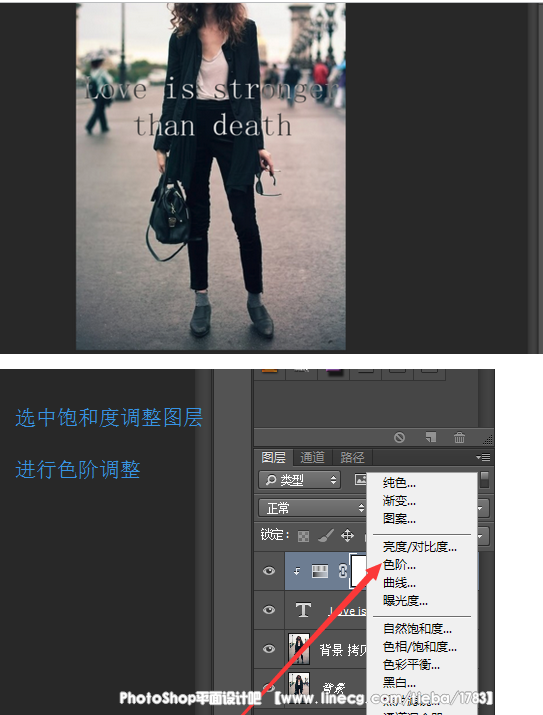Toggle lock transparent pixels icon
The image size is (543, 715).
[303, 536]
